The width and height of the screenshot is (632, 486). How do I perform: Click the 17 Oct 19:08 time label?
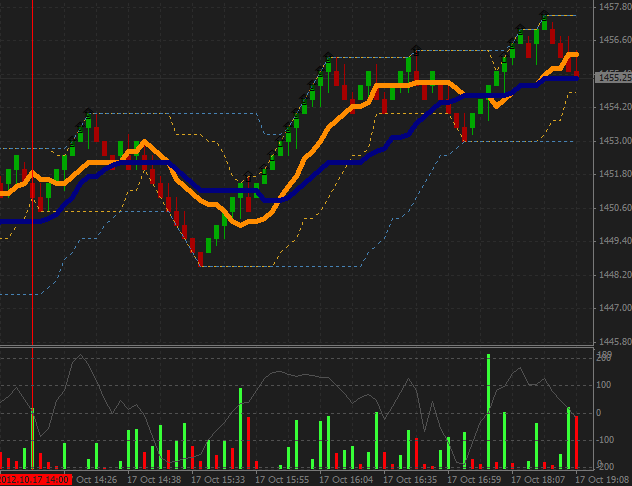click(603, 480)
